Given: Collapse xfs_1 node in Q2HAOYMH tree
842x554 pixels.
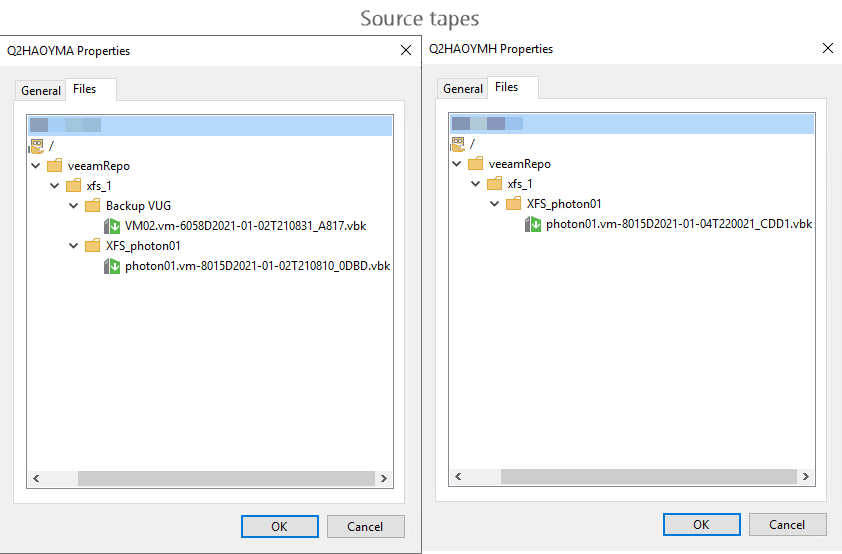Looking at the screenshot, I should [476, 184].
